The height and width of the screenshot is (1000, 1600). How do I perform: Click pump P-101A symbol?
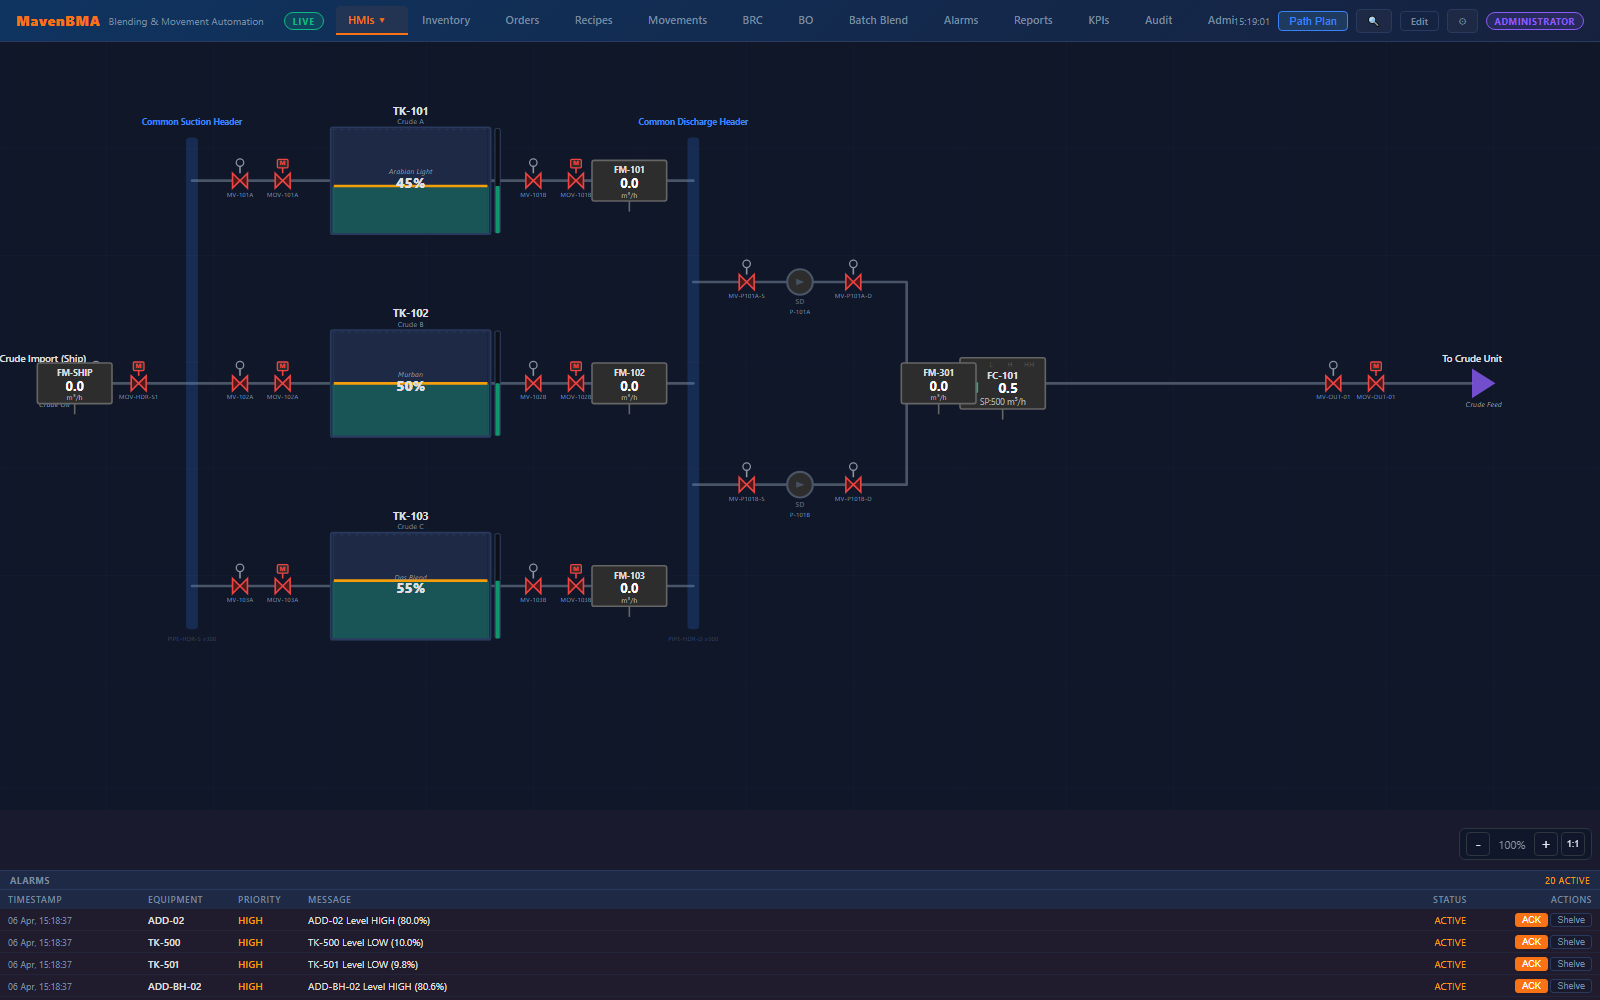point(800,282)
